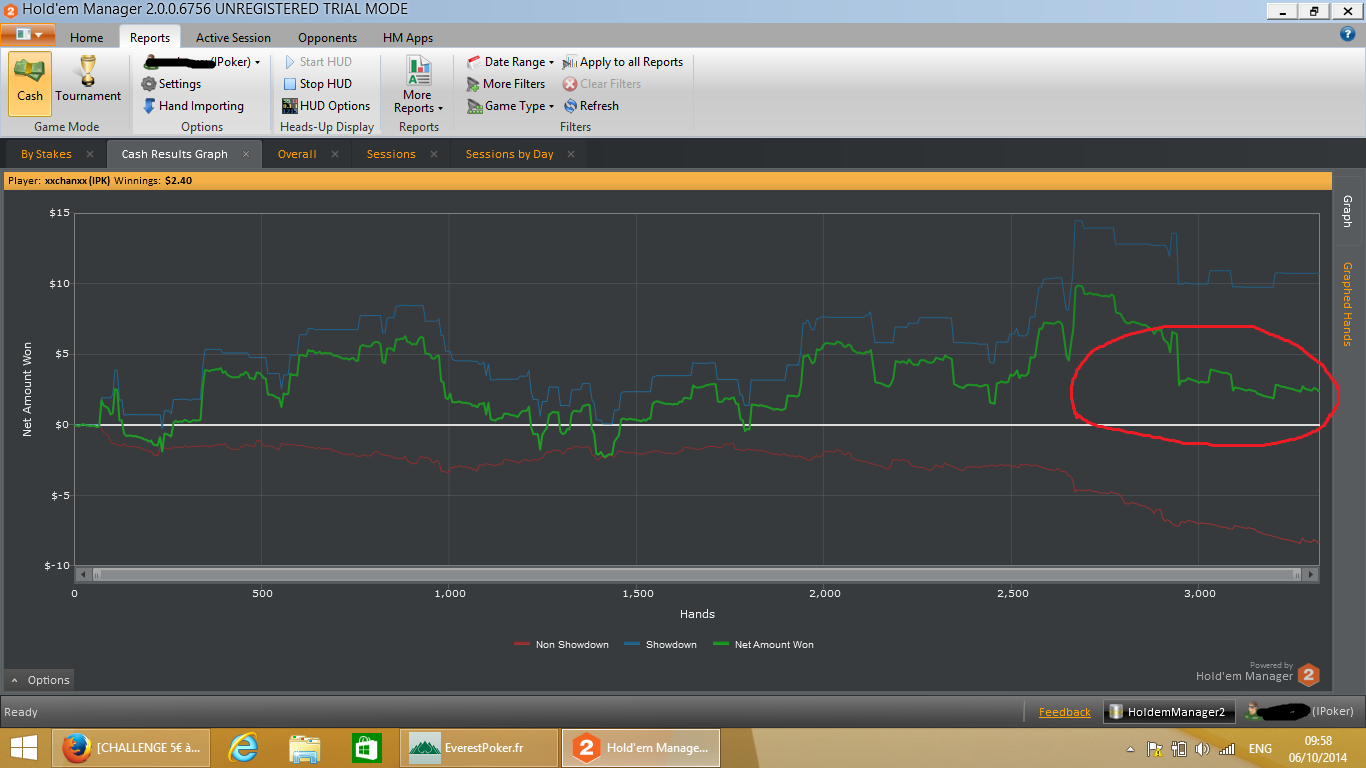Click the ENG language indicator
Viewport: 1366px width, 768px height.
[1260, 748]
